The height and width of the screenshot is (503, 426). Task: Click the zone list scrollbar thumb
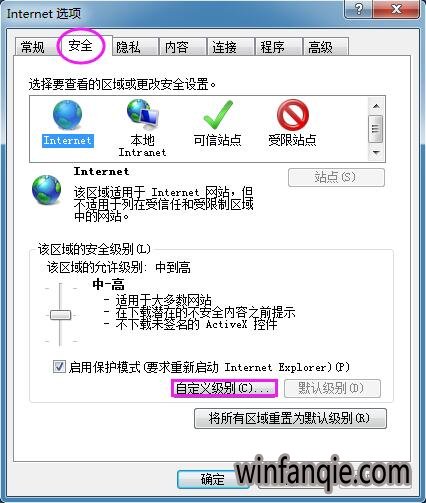[x=376, y=129]
